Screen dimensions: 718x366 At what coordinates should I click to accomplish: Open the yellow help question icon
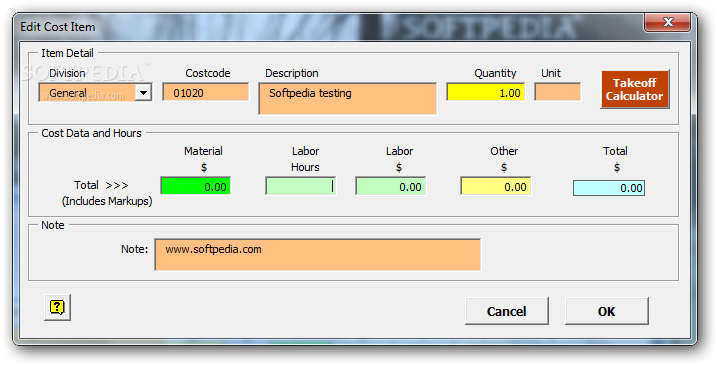click(57, 307)
